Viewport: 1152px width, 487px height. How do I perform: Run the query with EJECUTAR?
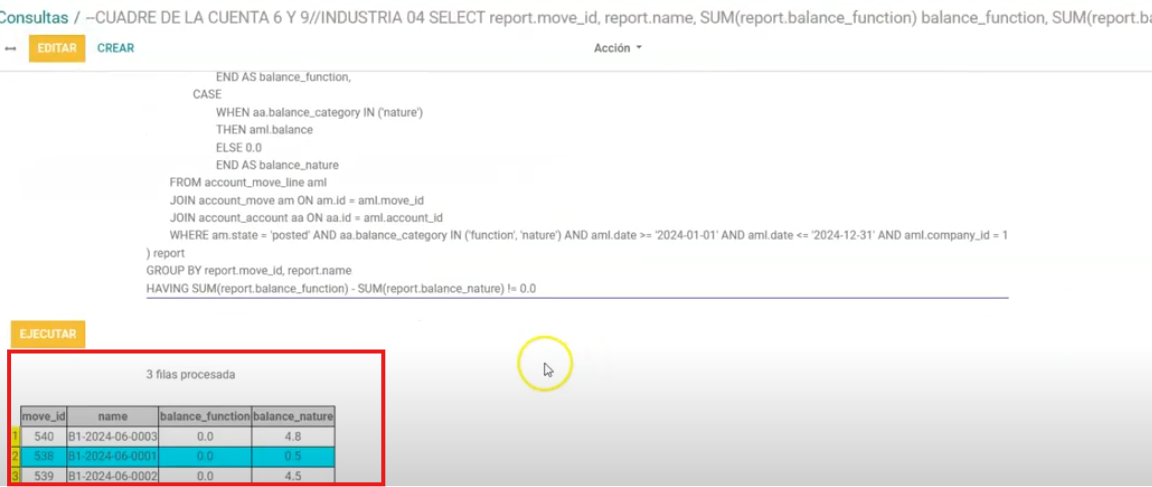[48, 334]
